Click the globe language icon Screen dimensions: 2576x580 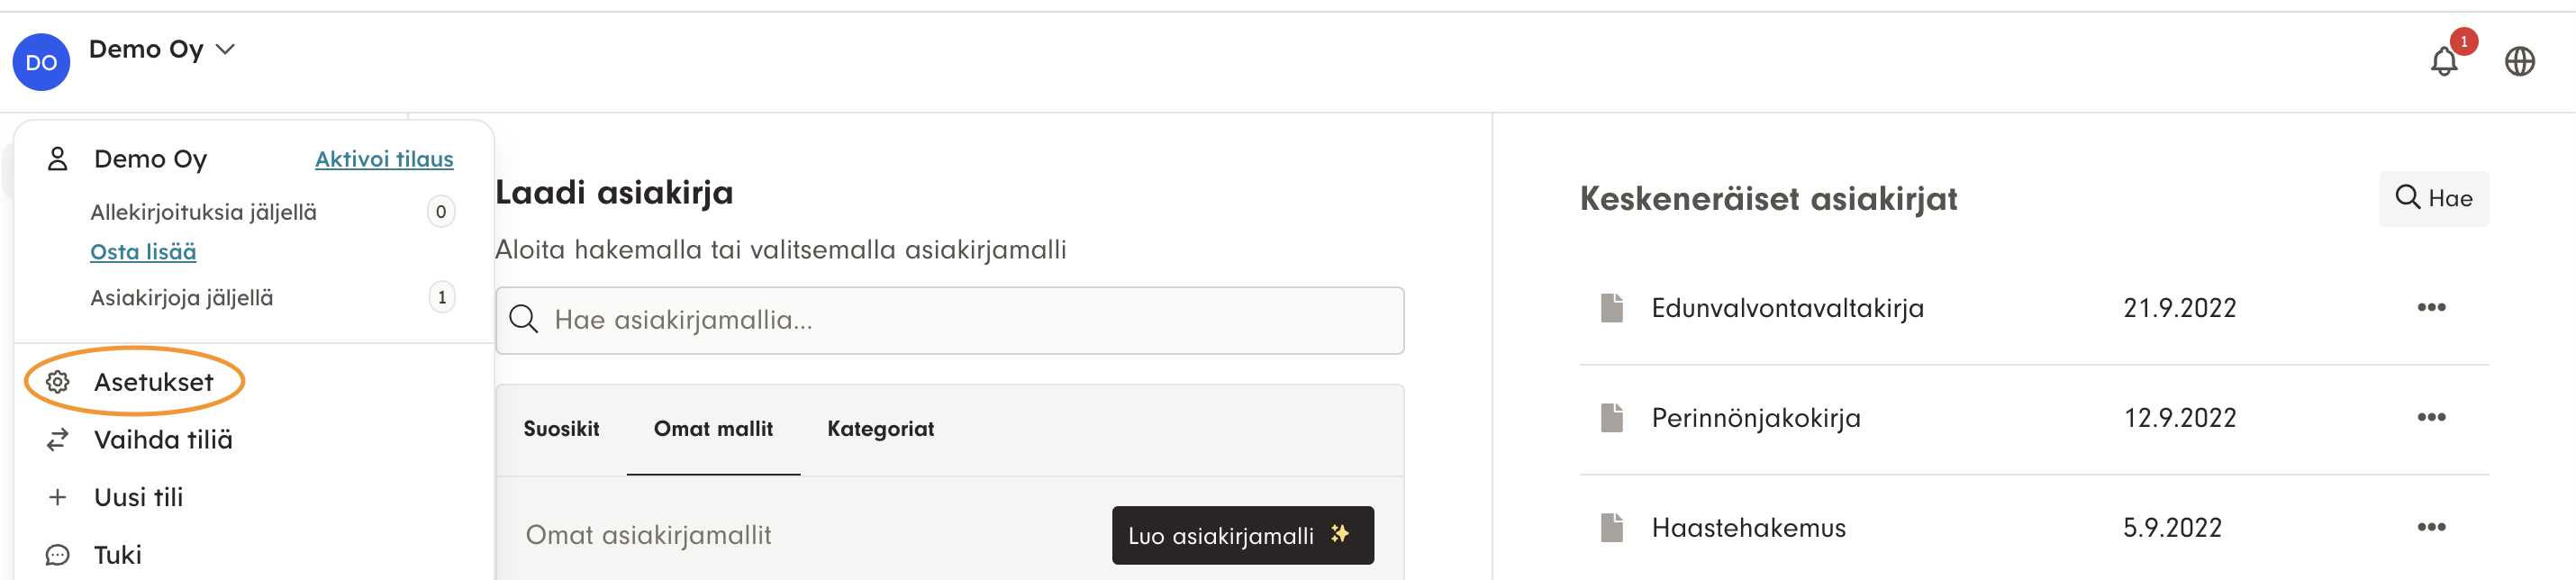pos(2518,62)
